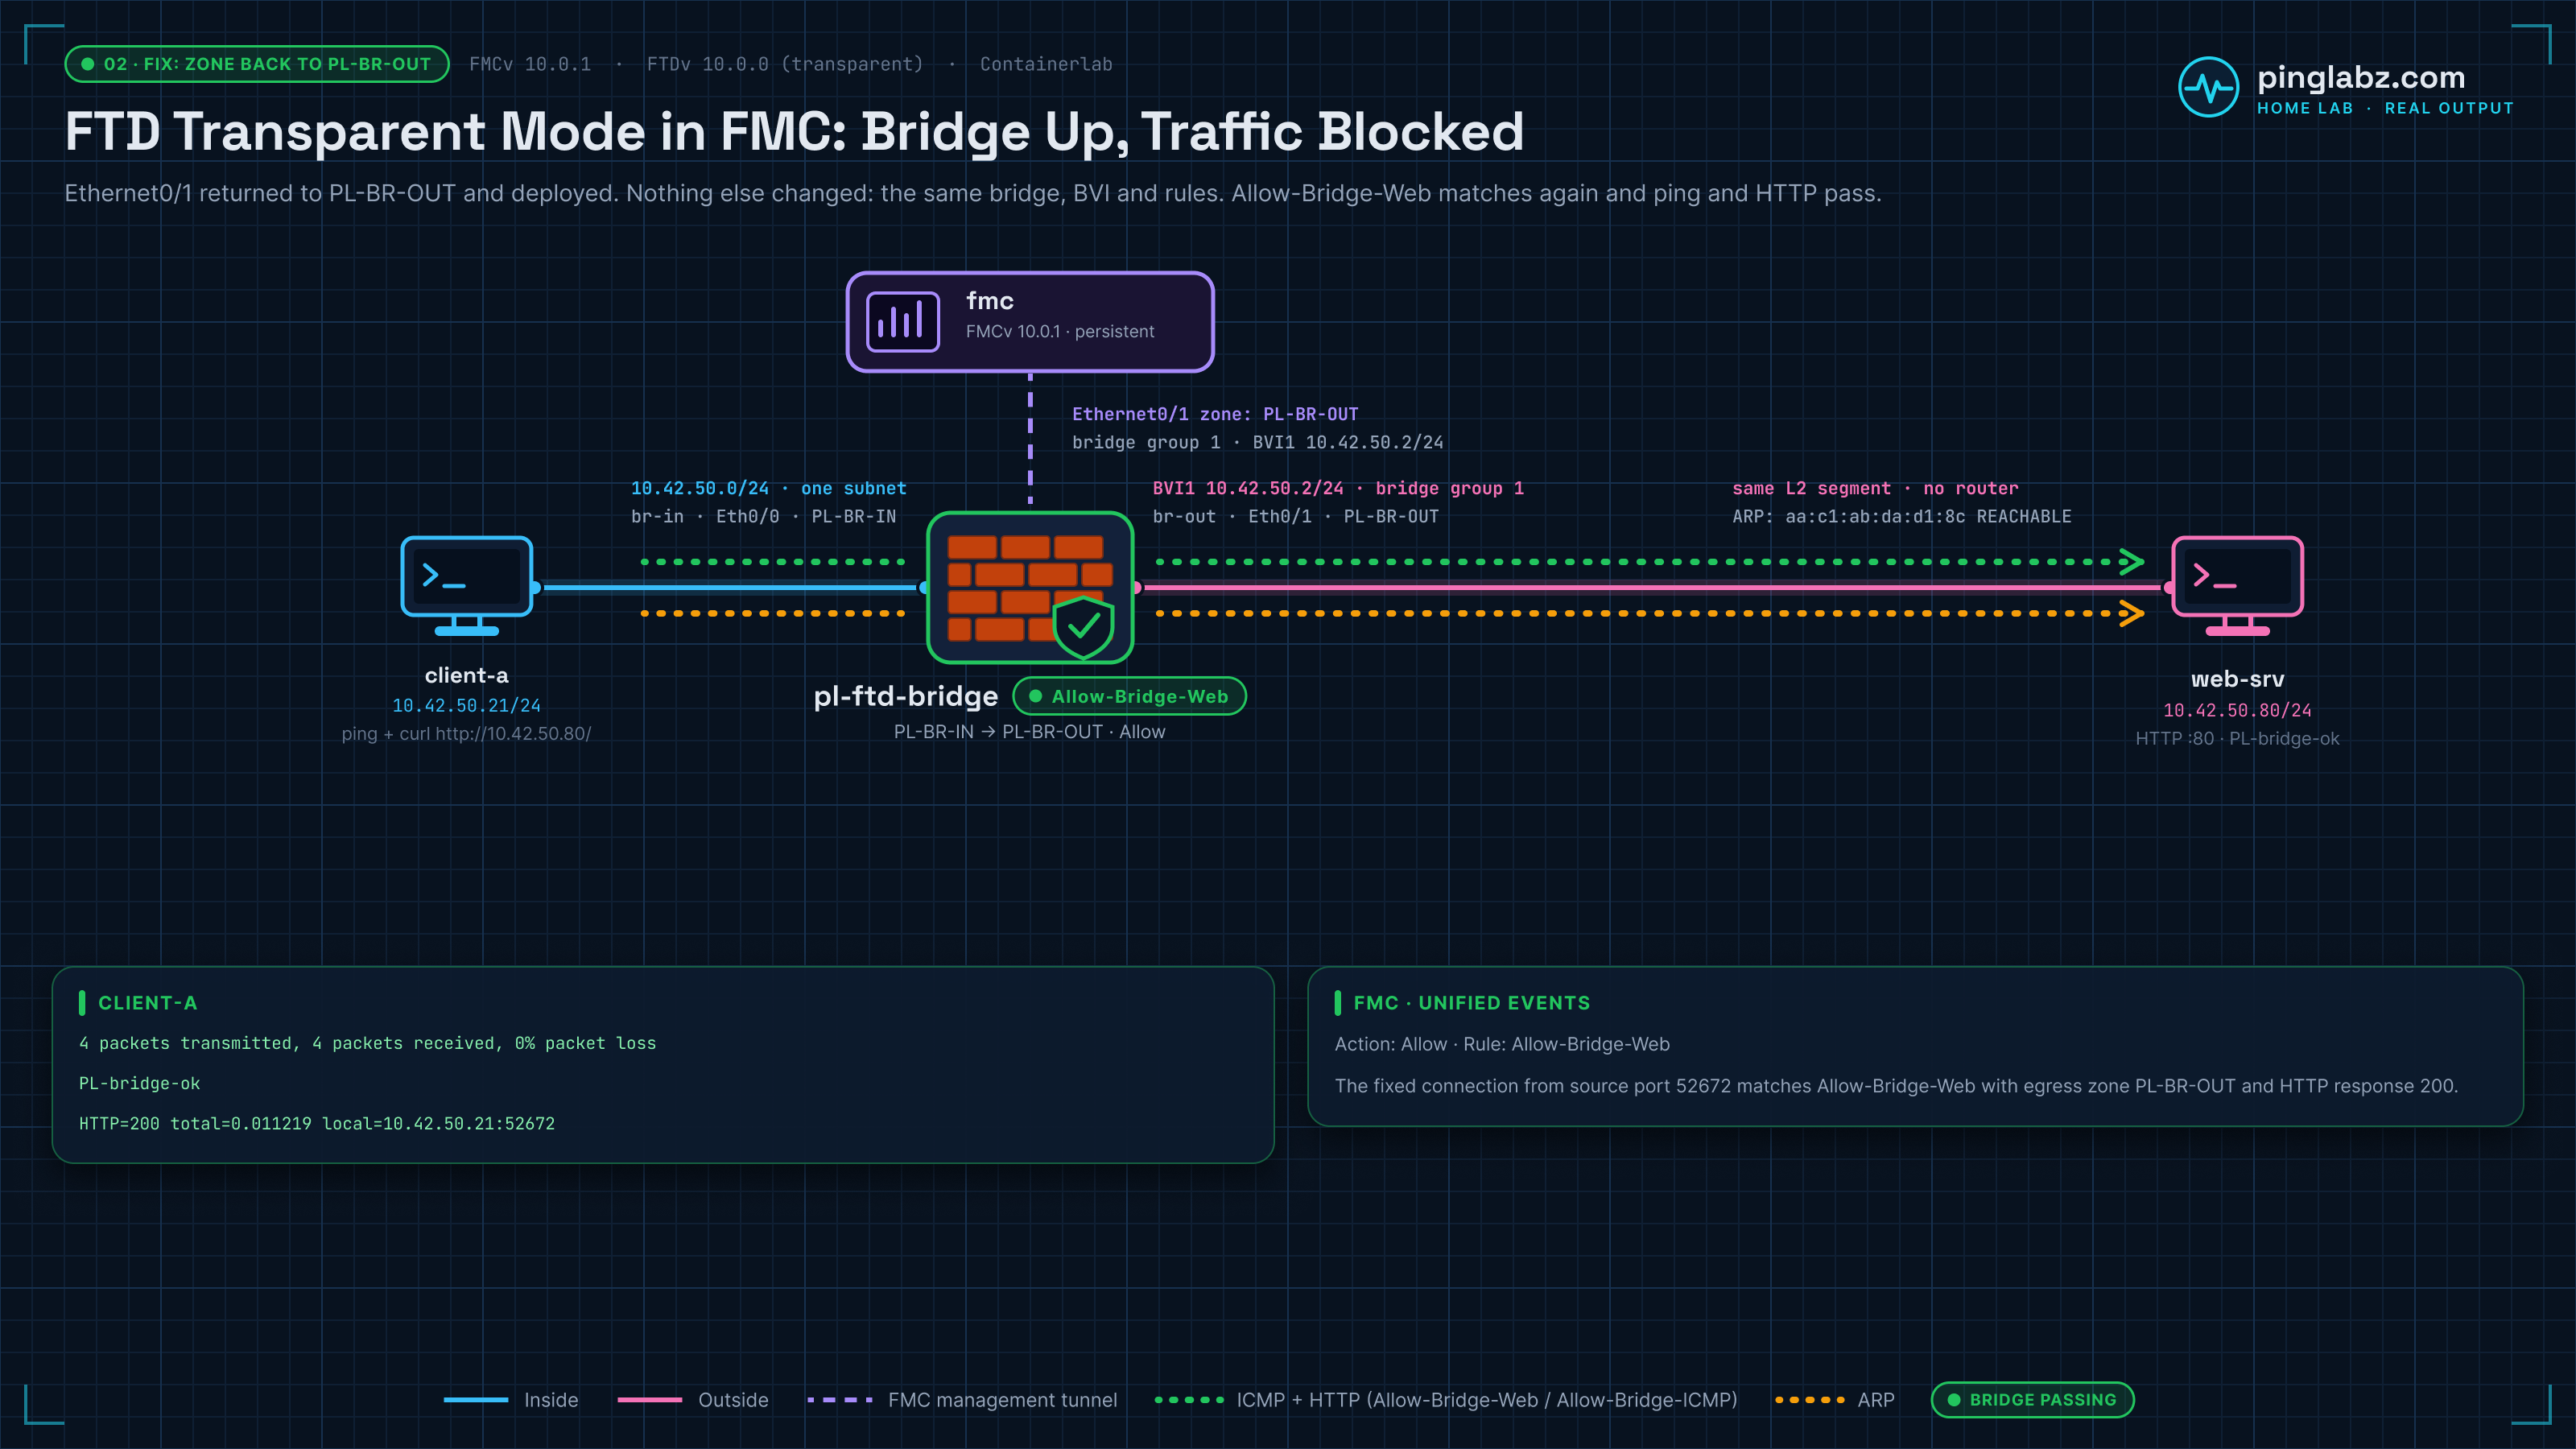Viewport: 2576px width, 1449px height.
Task: Click 'Action: Allow · Rule: Allow-Bridge-Web' text
Action: click(1502, 1044)
